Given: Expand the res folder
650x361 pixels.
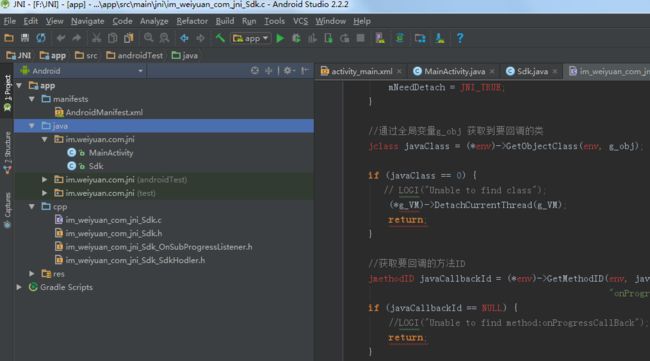Looking at the screenshot, I should [x=32, y=274].
